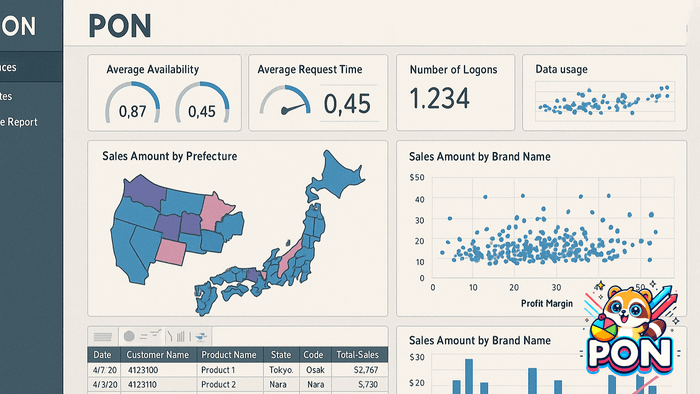Select the curved line chart icon
700x394 pixels.
(x=169, y=336)
